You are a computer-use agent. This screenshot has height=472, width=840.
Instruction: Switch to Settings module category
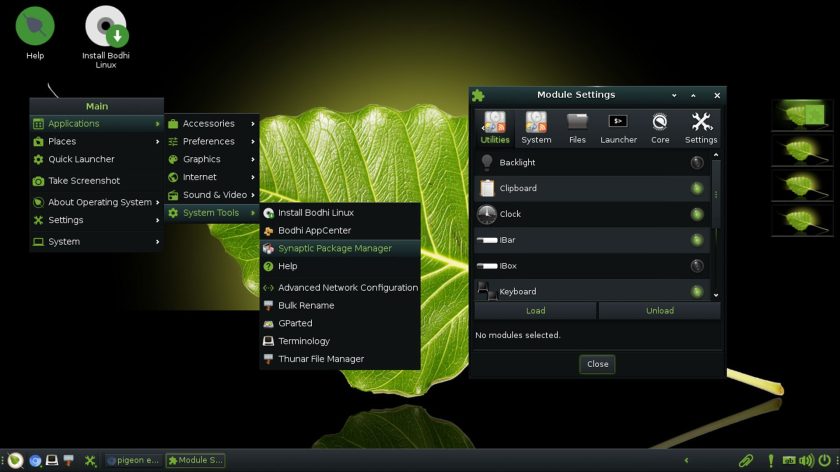701,128
